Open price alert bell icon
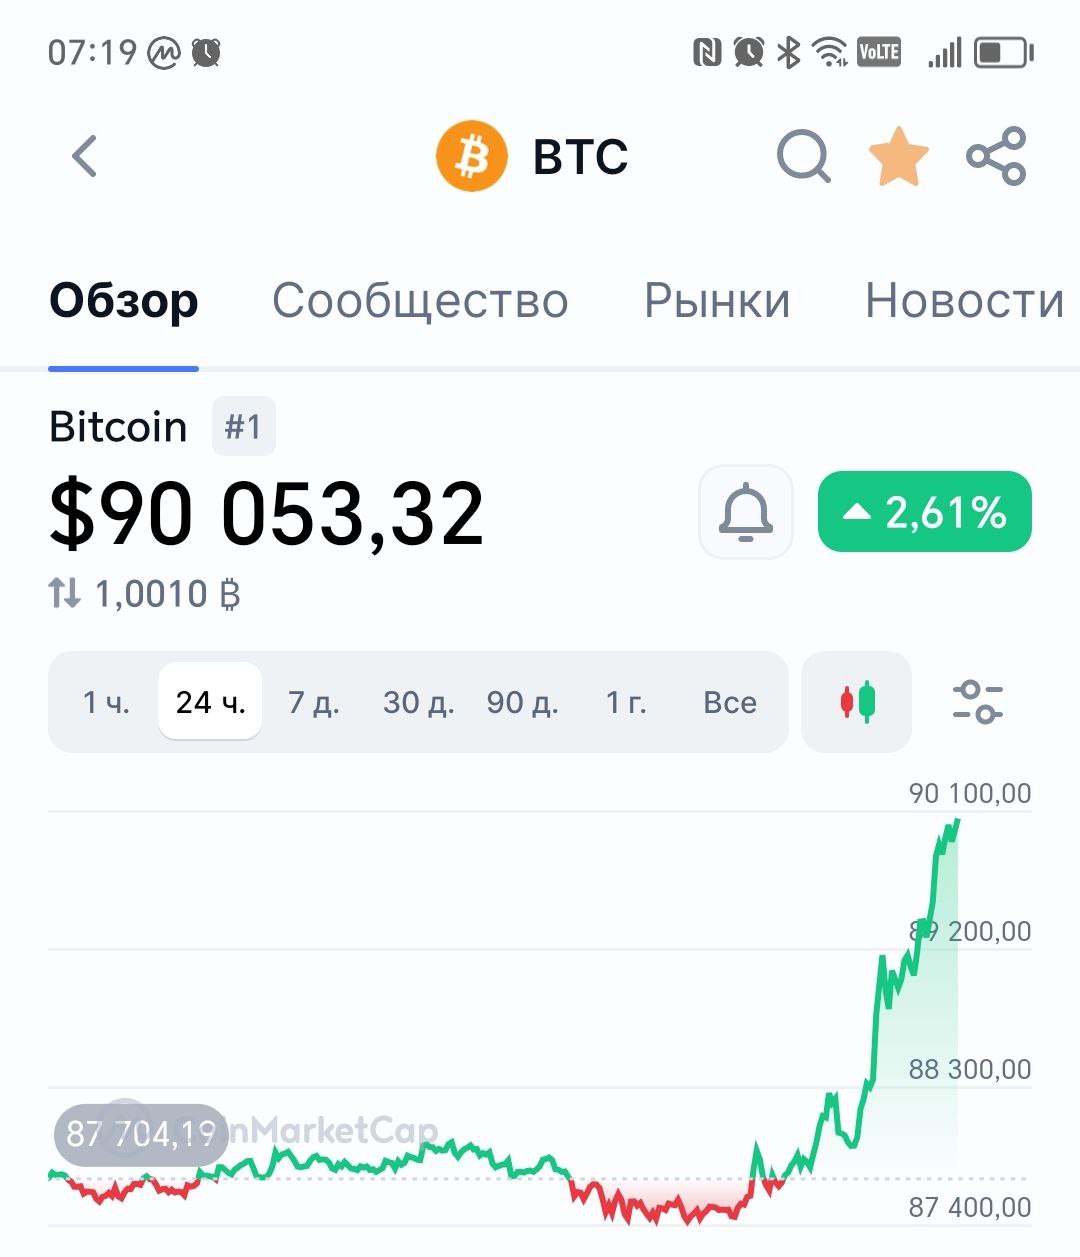This screenshot has height=1257, width=1080. coord(746,512)
